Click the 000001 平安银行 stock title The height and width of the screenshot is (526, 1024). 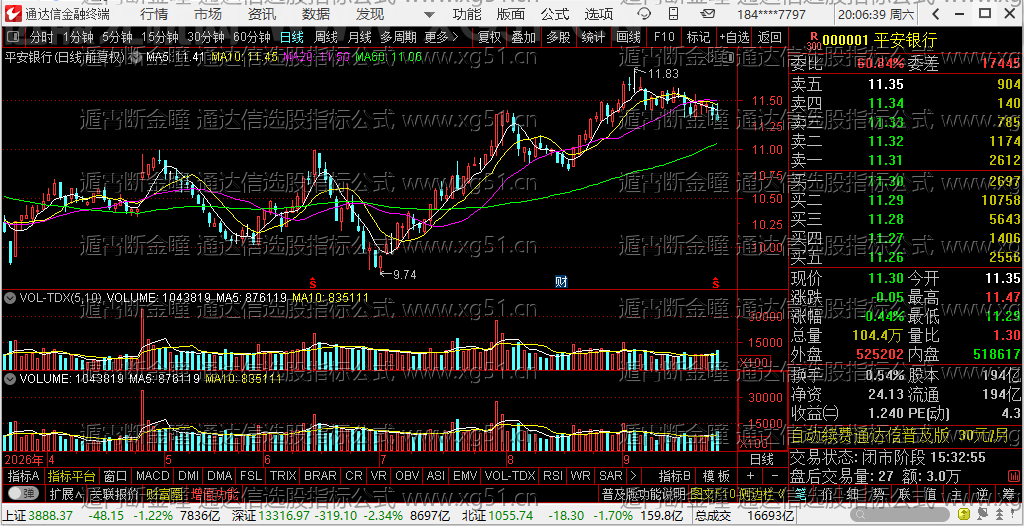[x=880, y=41]
